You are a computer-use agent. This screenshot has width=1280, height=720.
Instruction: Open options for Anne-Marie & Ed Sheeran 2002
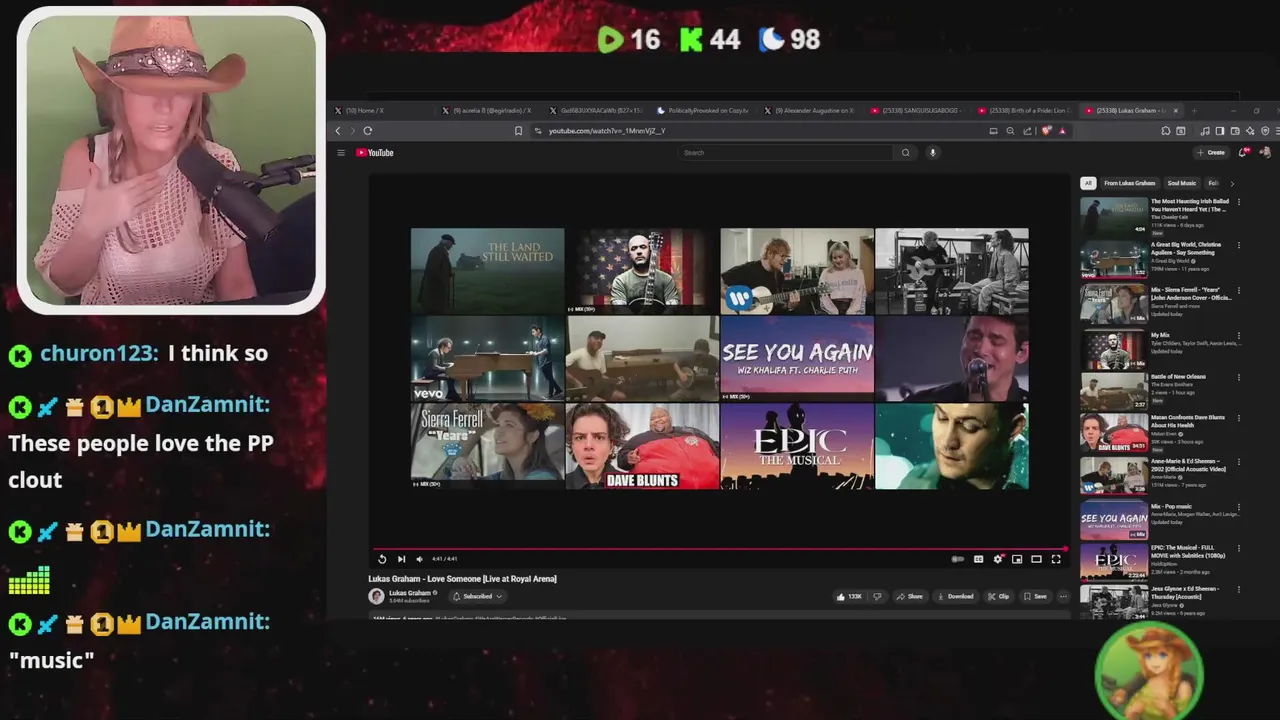coord(1239,463)
